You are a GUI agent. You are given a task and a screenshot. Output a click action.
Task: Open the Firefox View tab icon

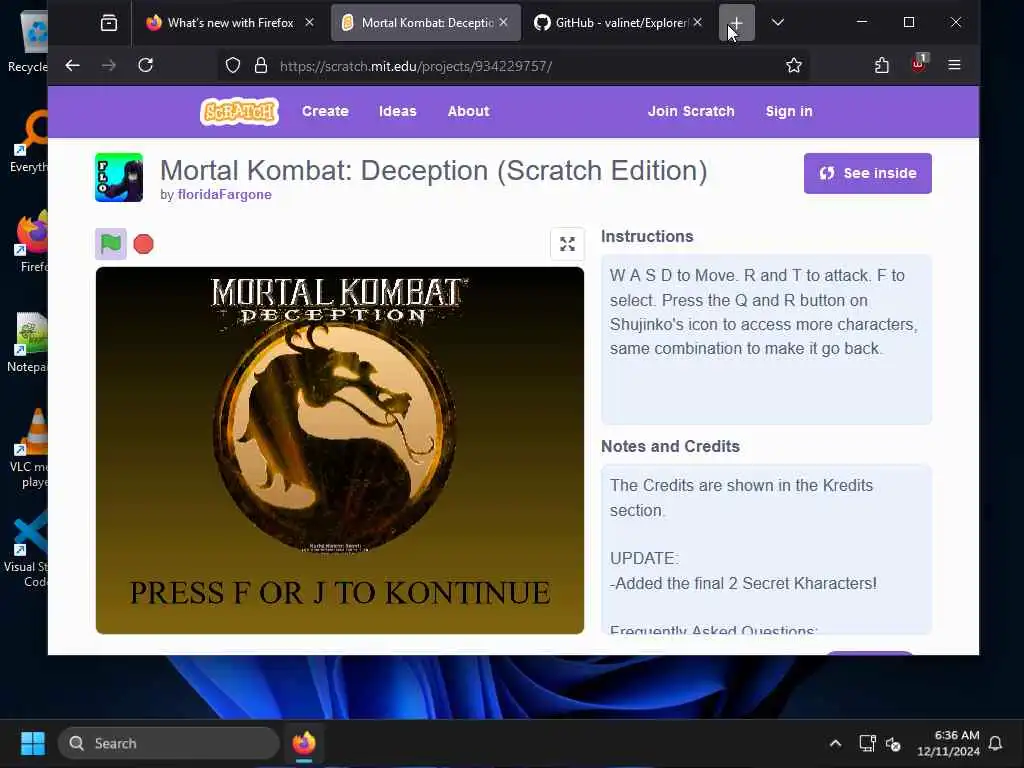109,23
